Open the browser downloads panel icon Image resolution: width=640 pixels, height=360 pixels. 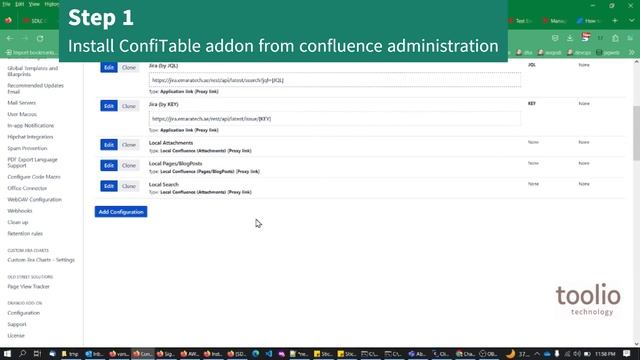pos(570,38)
